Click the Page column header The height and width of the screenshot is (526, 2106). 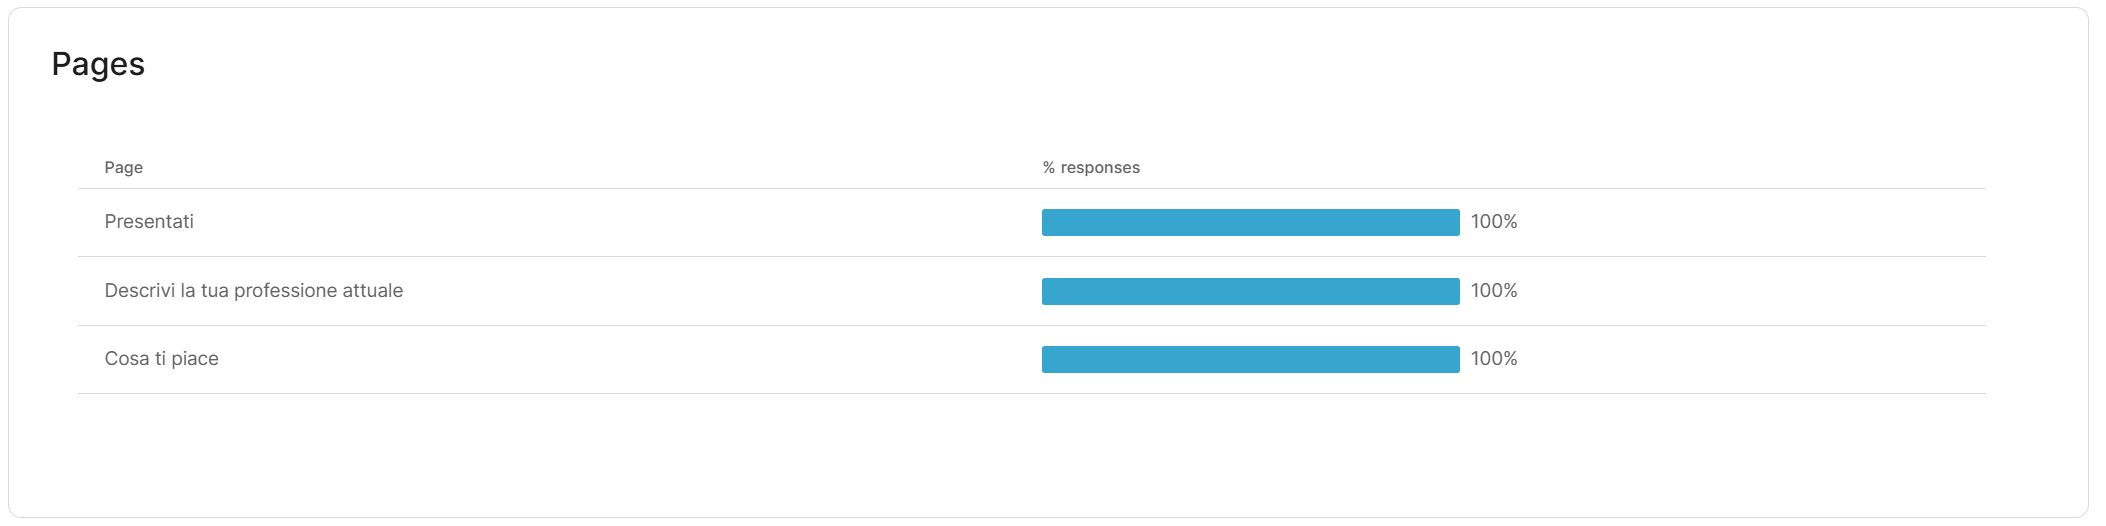coord(123,167)
